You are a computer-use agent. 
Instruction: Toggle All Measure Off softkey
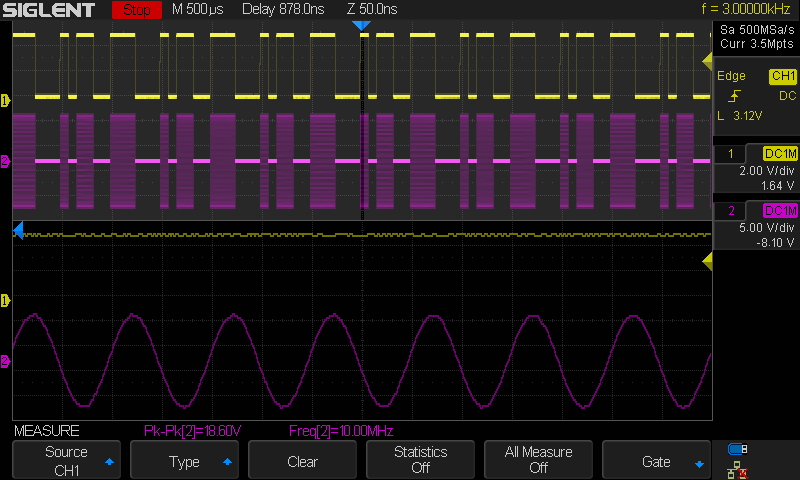538,460
